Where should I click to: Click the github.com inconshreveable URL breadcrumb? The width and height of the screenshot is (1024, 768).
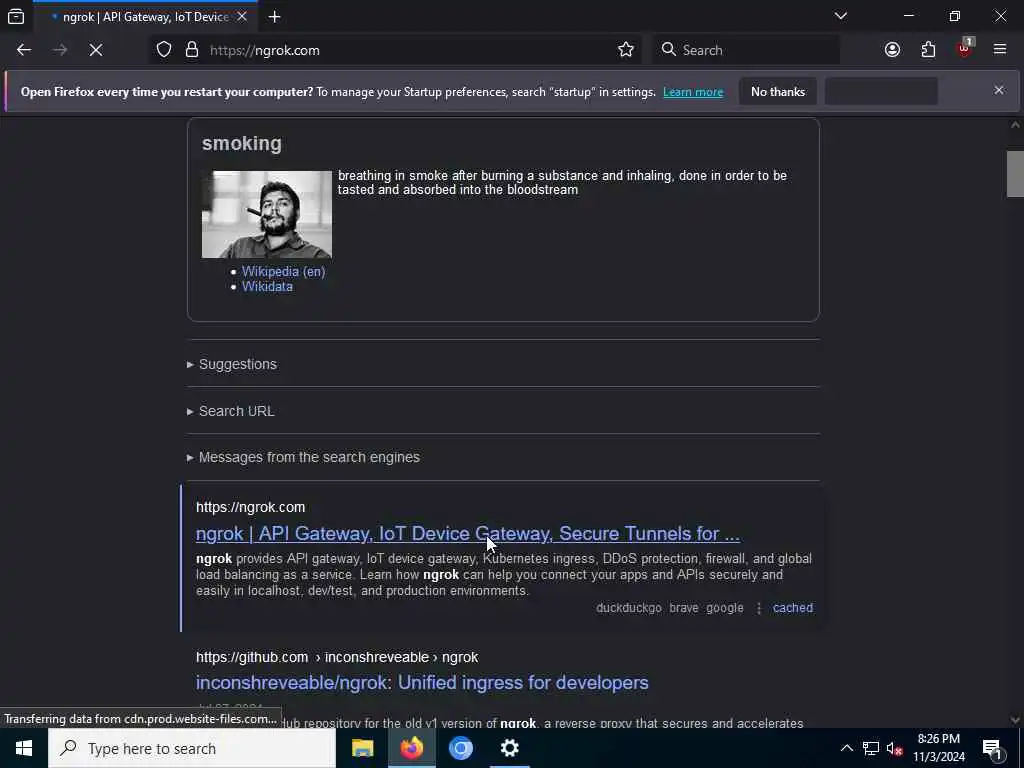coord(337,657)
